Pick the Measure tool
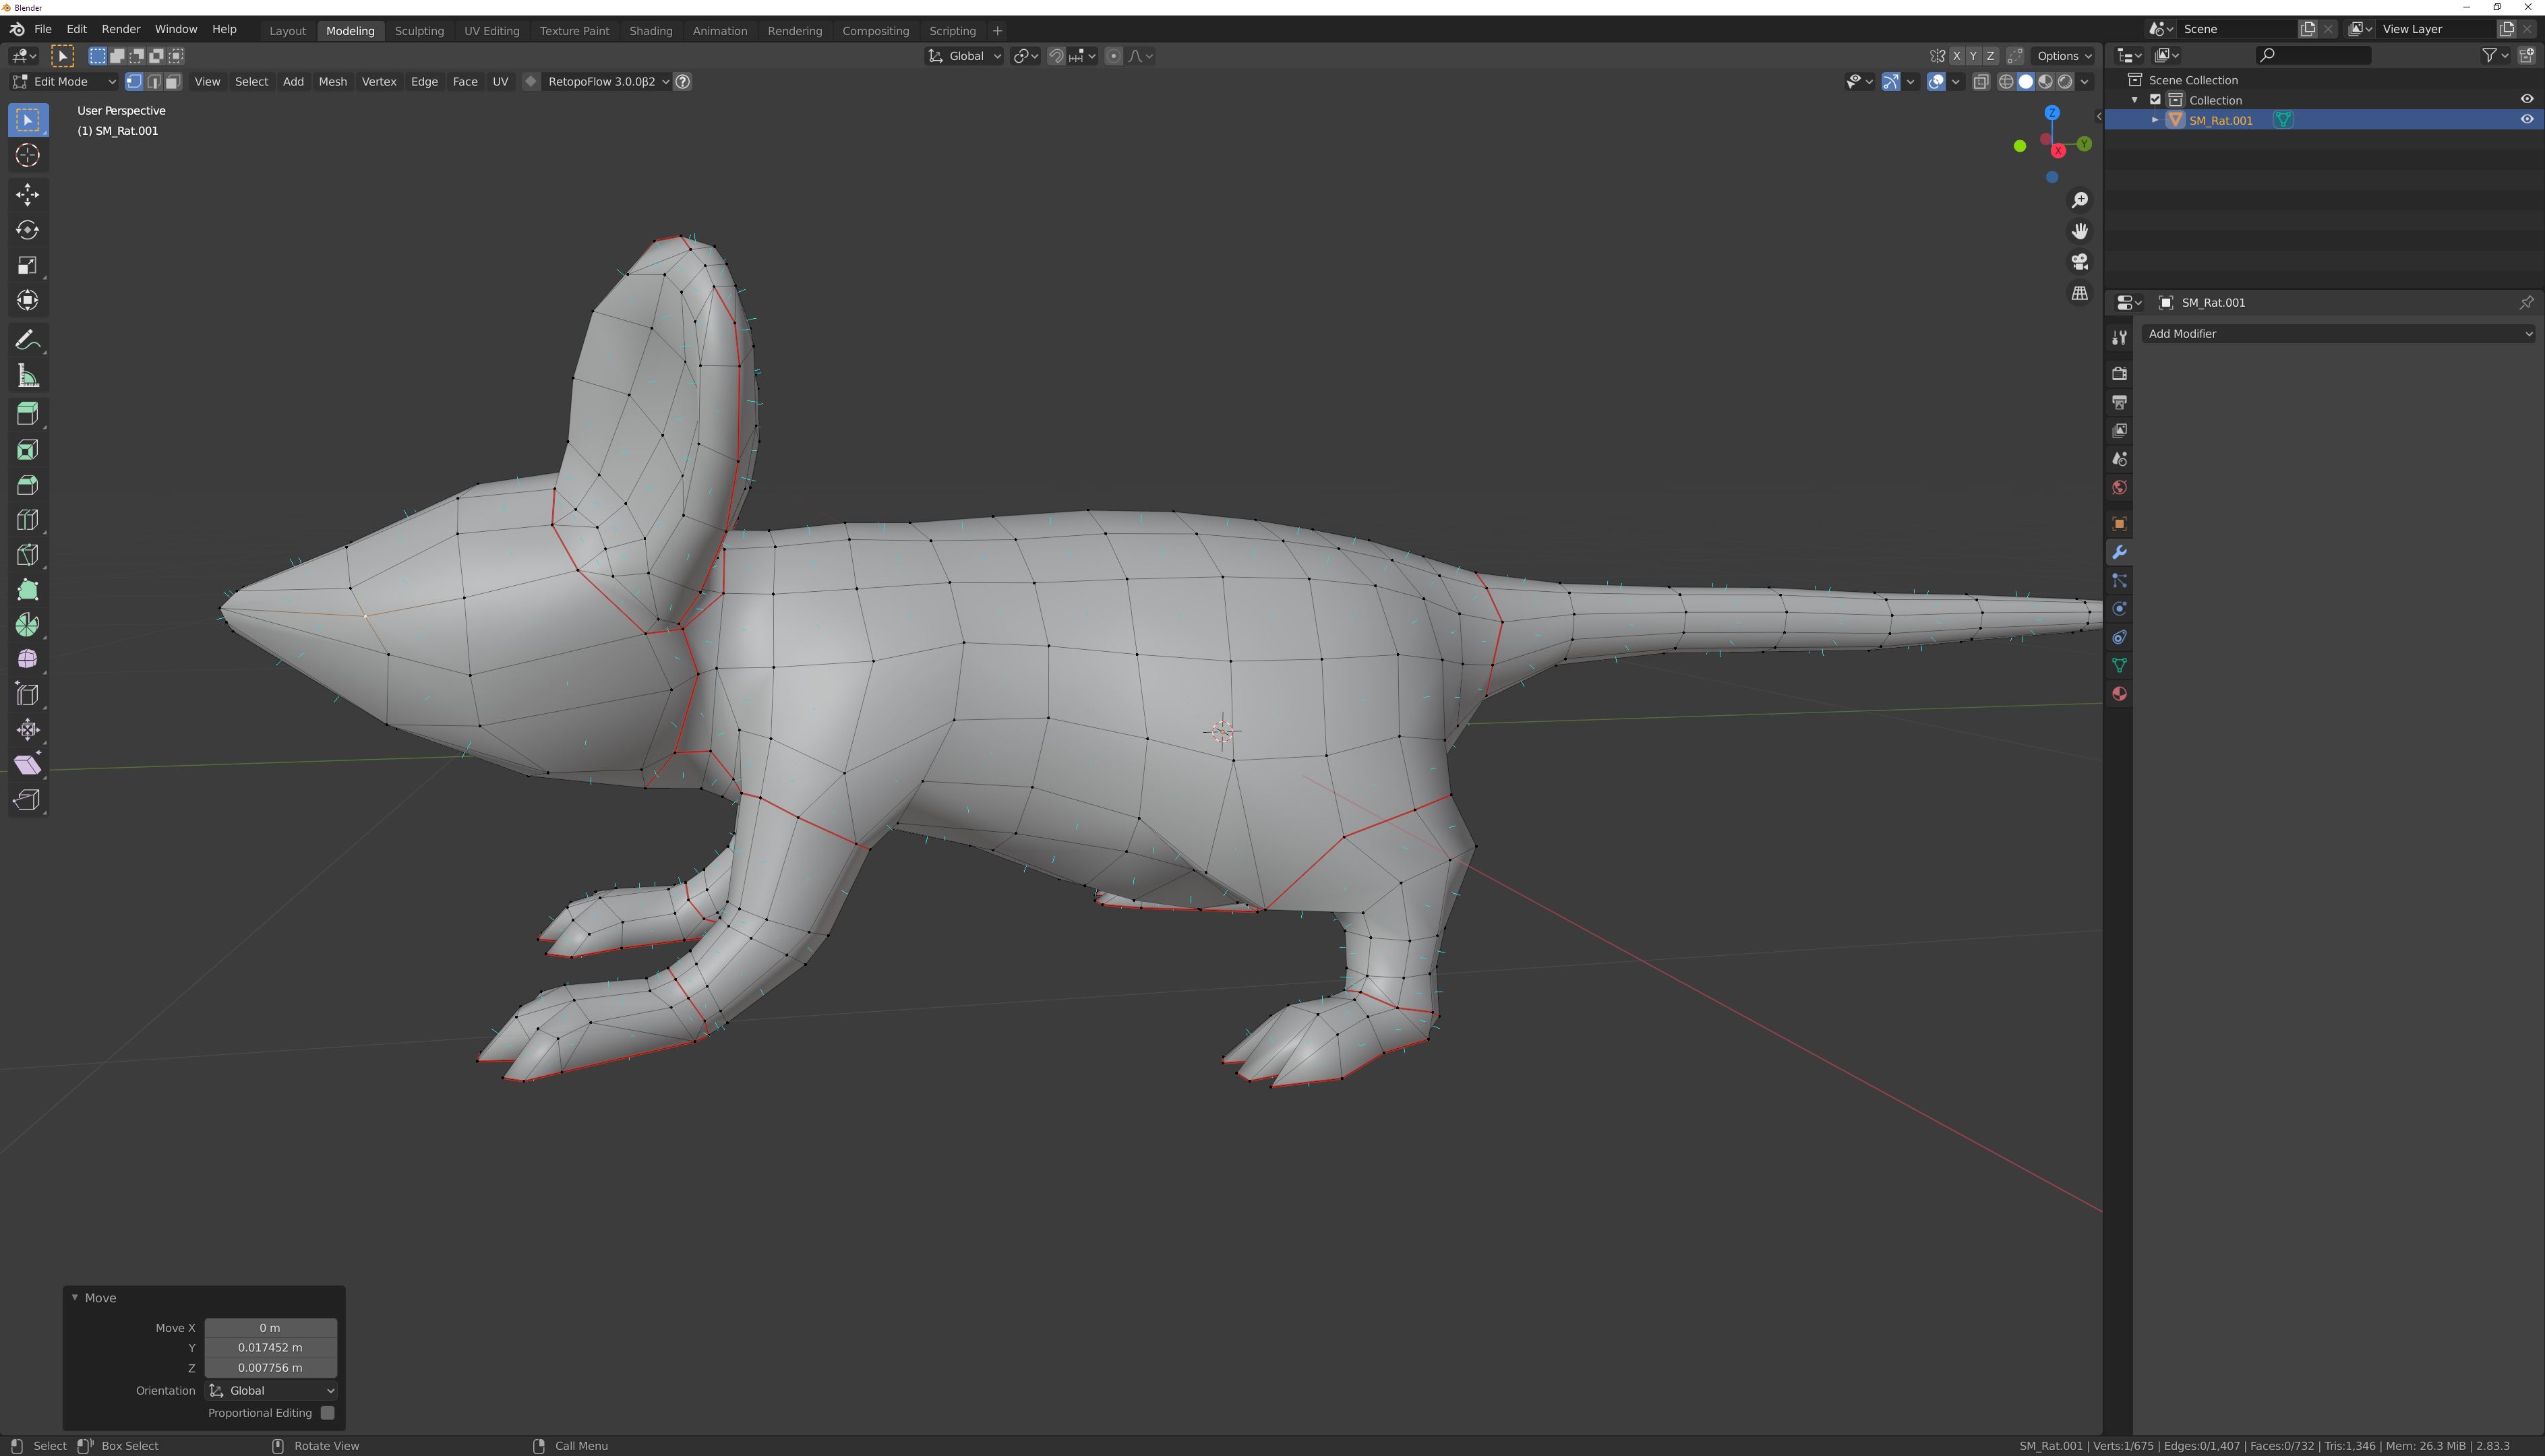The width and height of the screenshot is (2545, 1456). pos(27,376)
